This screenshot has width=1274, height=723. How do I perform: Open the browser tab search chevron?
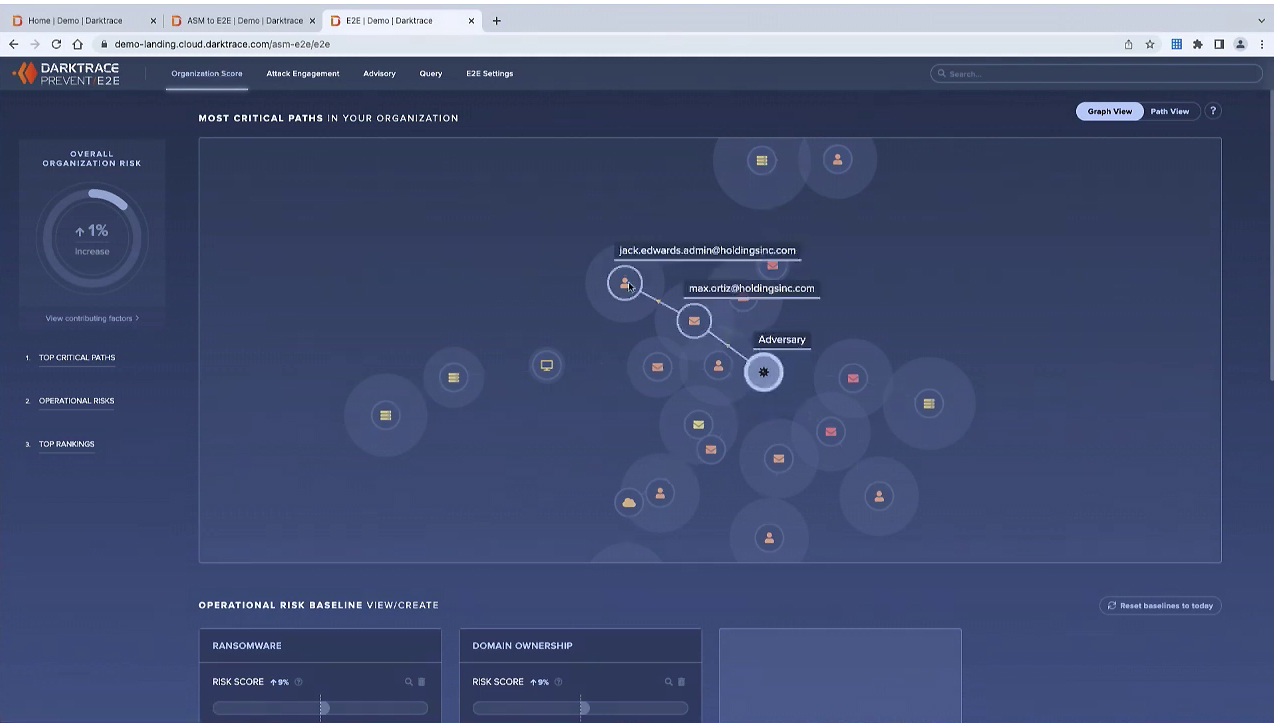click(x=1261, y=20)
